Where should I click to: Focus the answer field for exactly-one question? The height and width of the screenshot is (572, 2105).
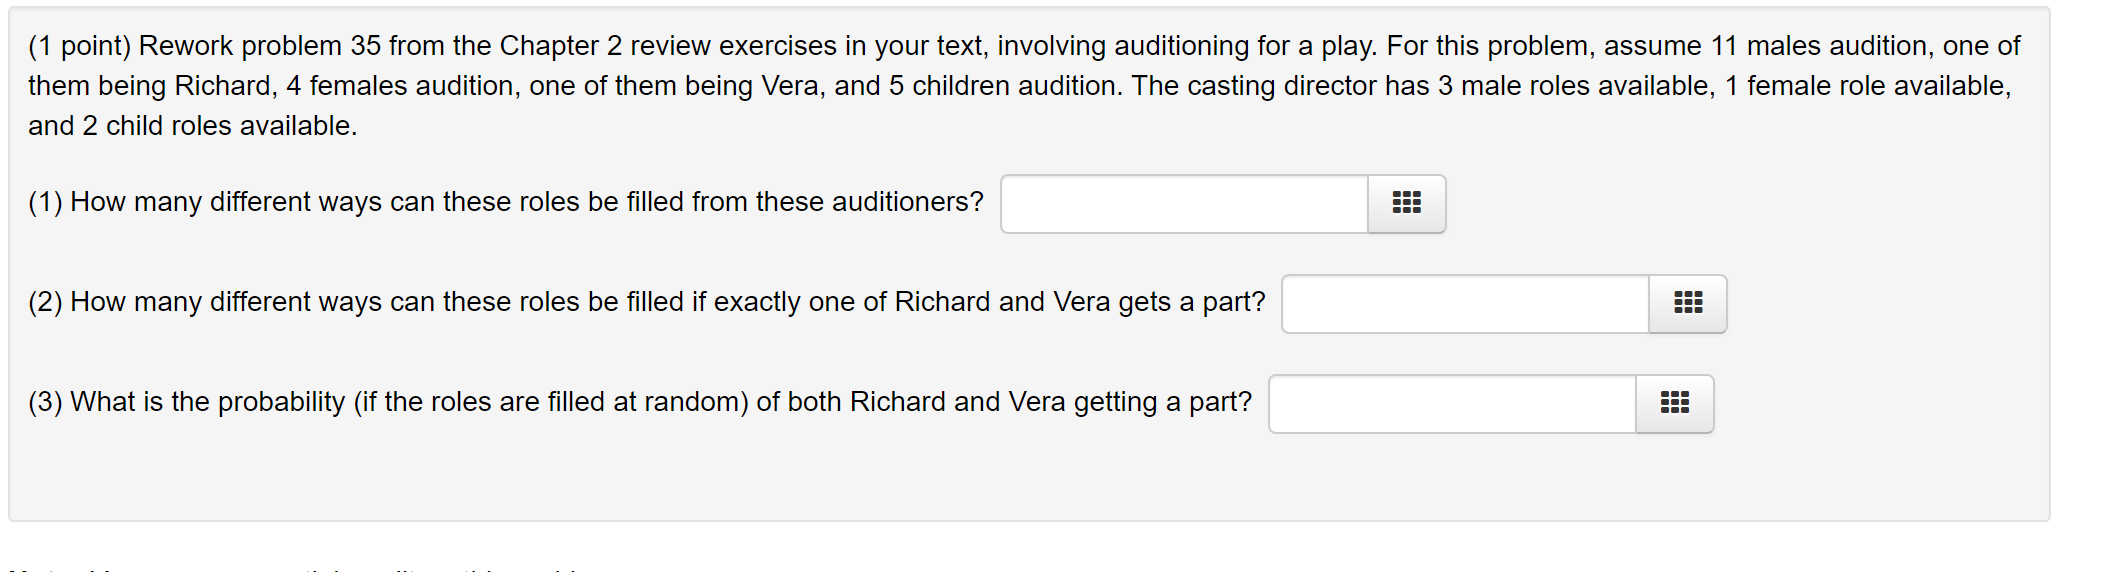1465,303
